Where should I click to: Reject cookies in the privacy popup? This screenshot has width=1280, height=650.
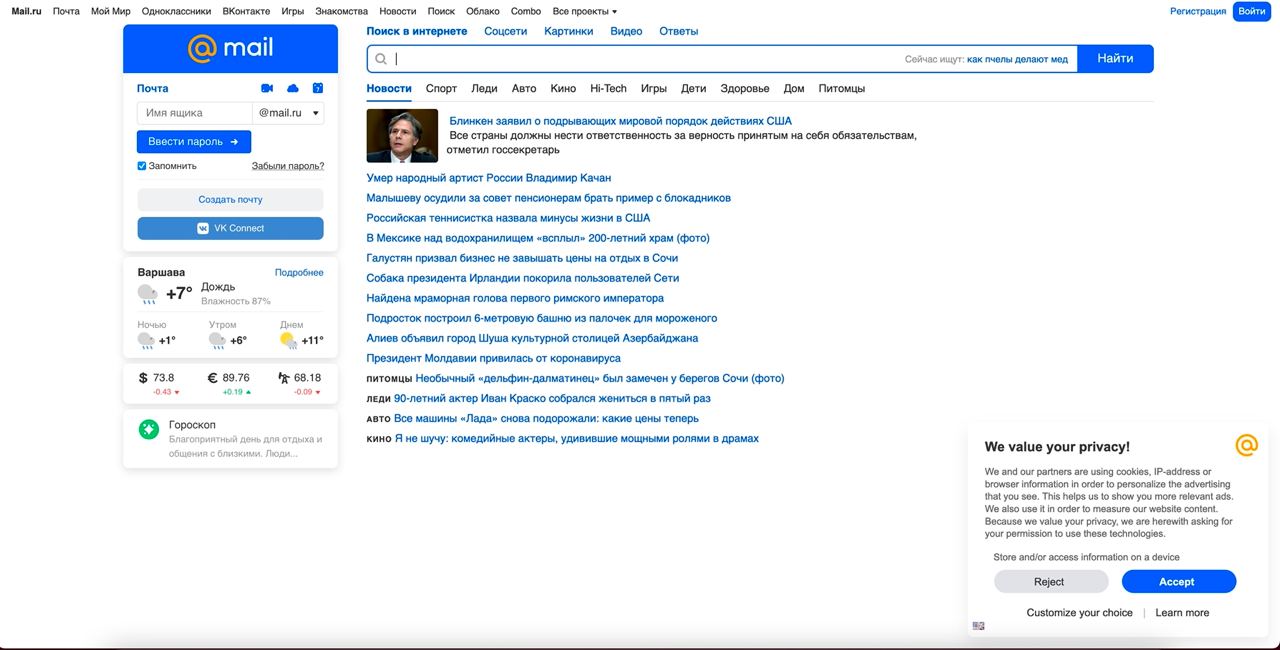(1050, 582)
